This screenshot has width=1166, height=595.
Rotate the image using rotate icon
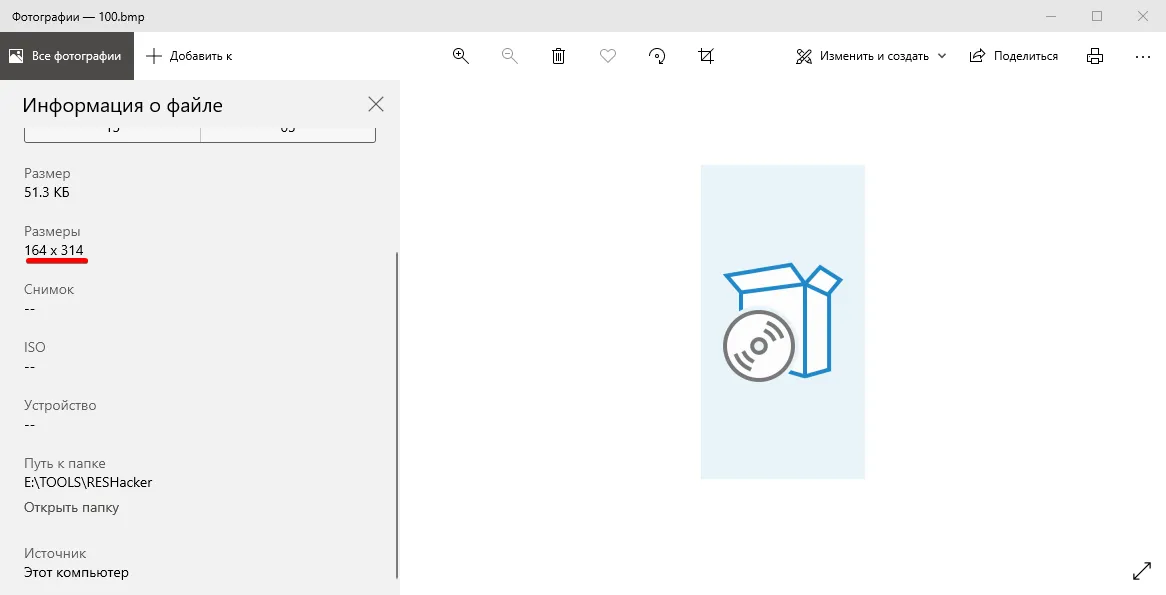pyautogui.click(x=657, y=56)
